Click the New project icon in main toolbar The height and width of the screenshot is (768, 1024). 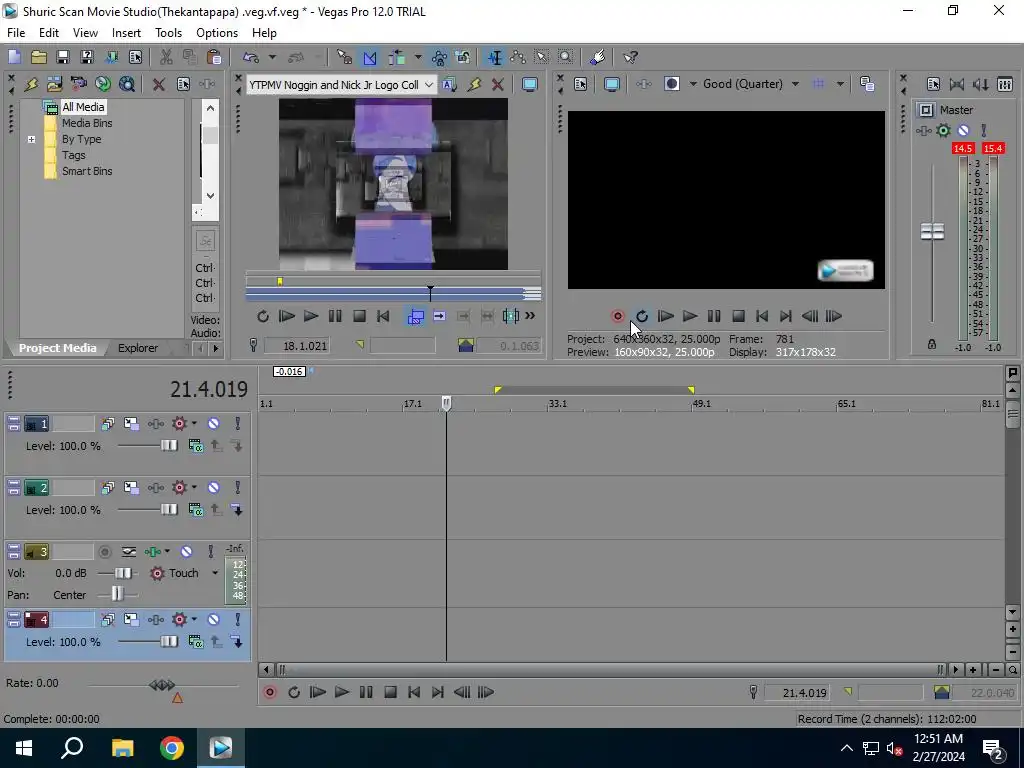[14, 57]
